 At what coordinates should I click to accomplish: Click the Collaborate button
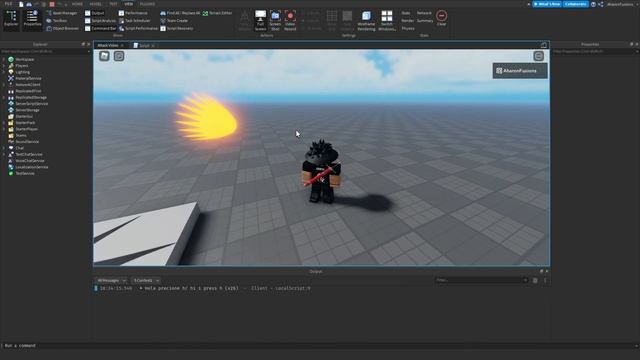(x=576, y=4)
